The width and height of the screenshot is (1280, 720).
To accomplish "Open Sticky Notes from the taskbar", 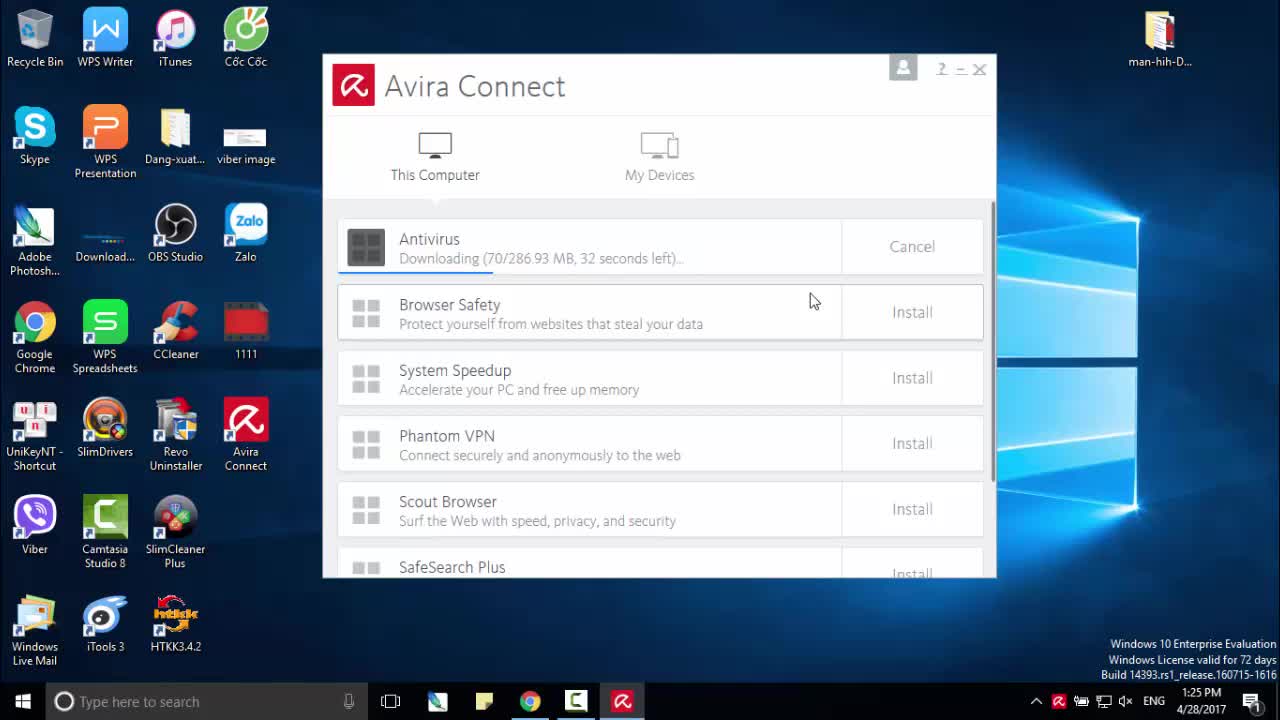I will pyautogui.click(x=484, y=702).
